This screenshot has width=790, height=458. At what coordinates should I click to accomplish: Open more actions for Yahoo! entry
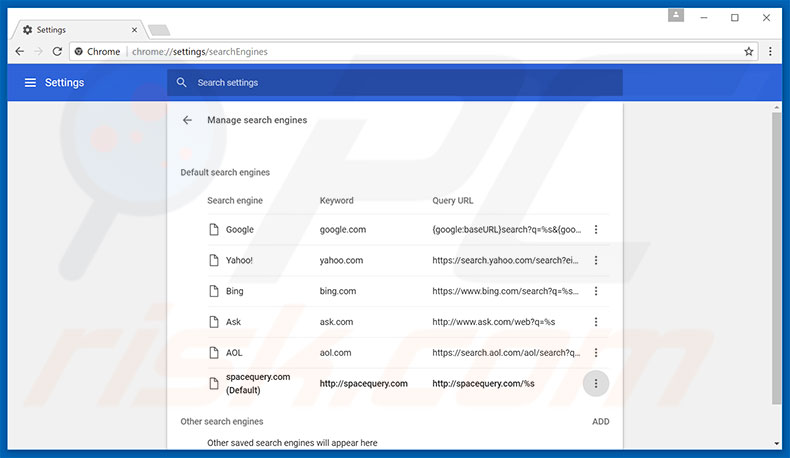point(596,261)
